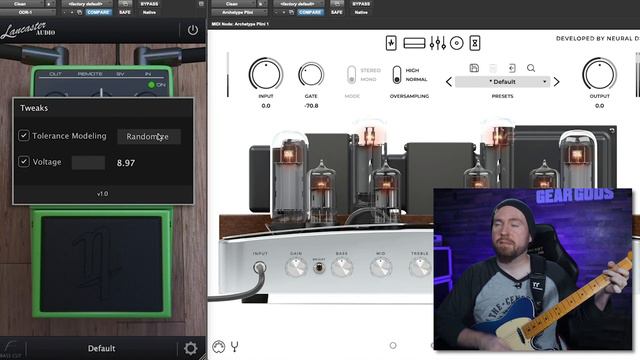This screenshot has width=640, height=360.
Task: Go to the next preset with right chevron
Action: [x=556, y=82]
